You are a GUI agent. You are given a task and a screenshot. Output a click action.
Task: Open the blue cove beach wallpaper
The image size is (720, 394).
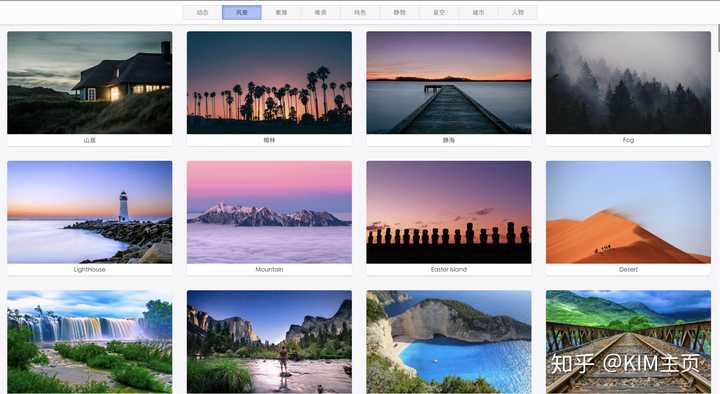pos(449,342)
